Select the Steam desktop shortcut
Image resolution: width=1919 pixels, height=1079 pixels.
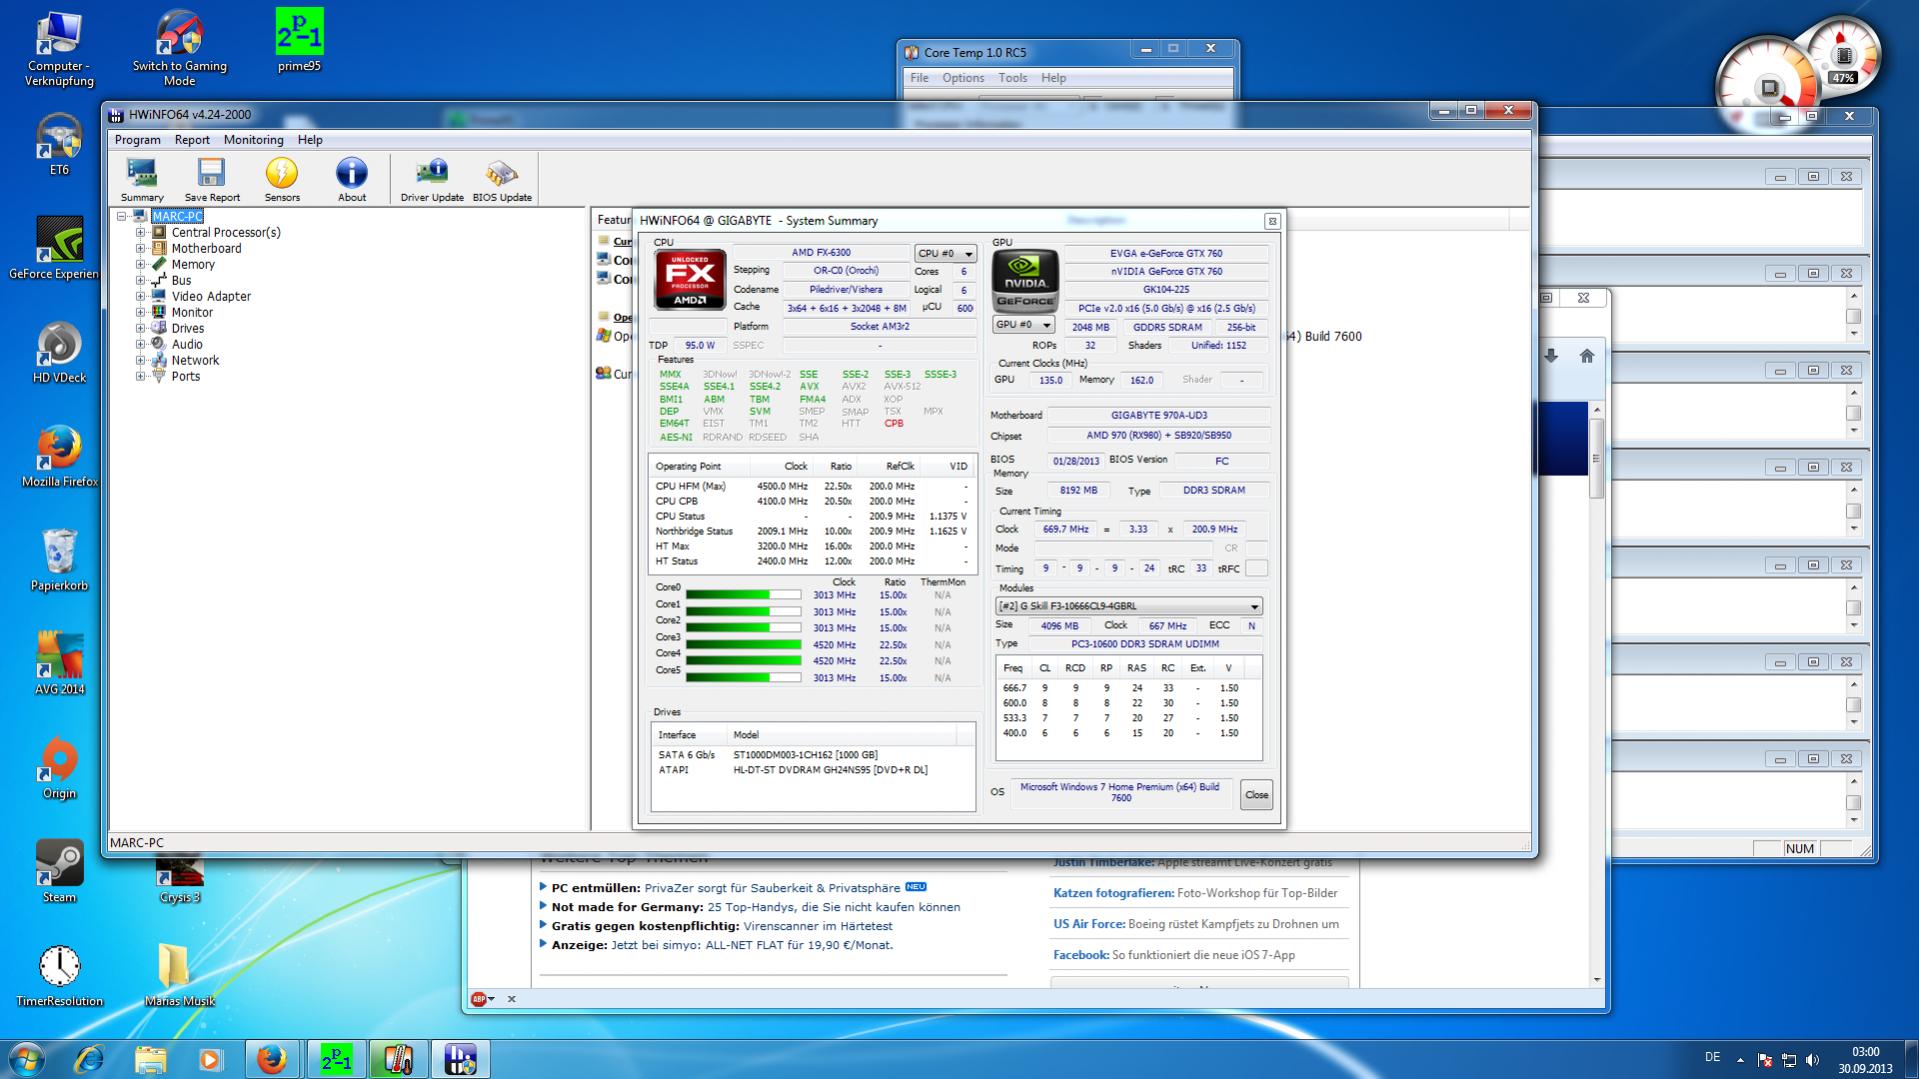[59, 871]
